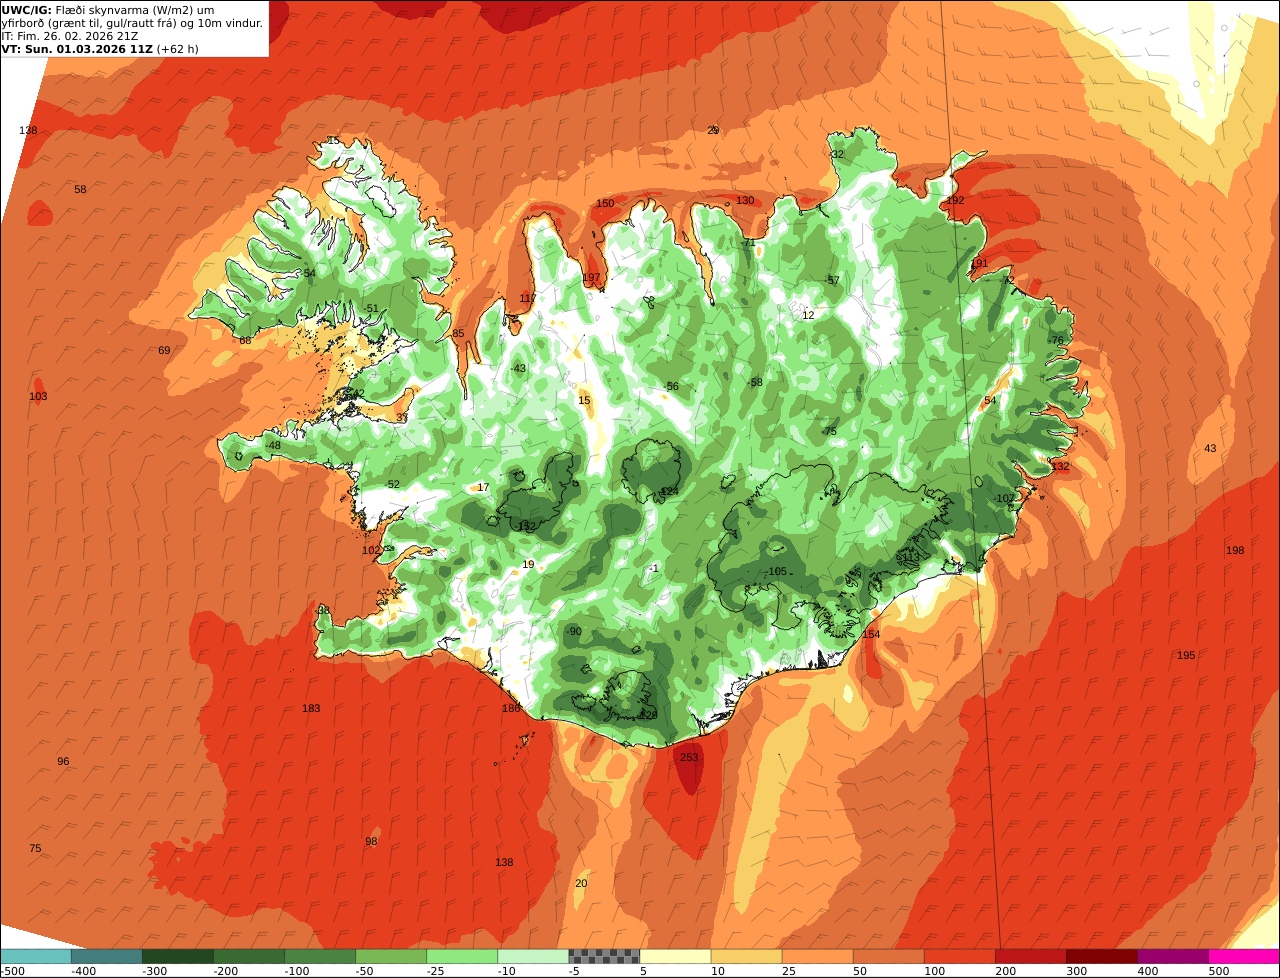Viewport: 1280px width, 978px height.
Task: Select the magenta legend swatch above 500
Action: (1243, 957)
